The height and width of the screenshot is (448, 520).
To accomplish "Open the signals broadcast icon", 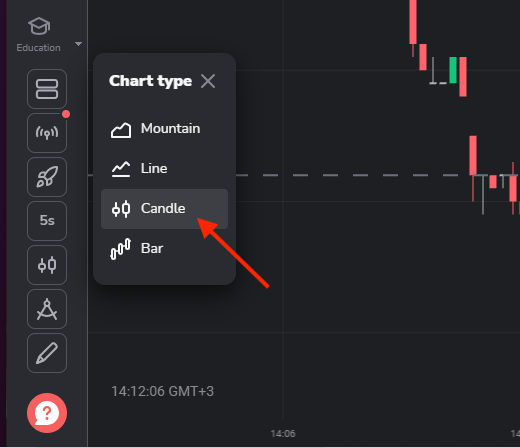I will pos(47,133).
